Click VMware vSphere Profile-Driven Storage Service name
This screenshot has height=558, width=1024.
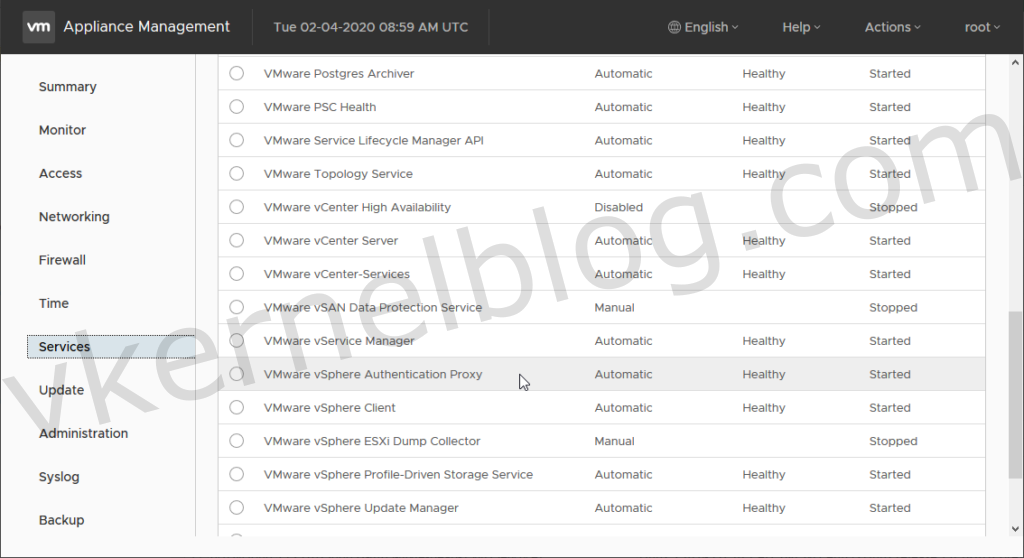pyautogui.click(x=398, y=474)
